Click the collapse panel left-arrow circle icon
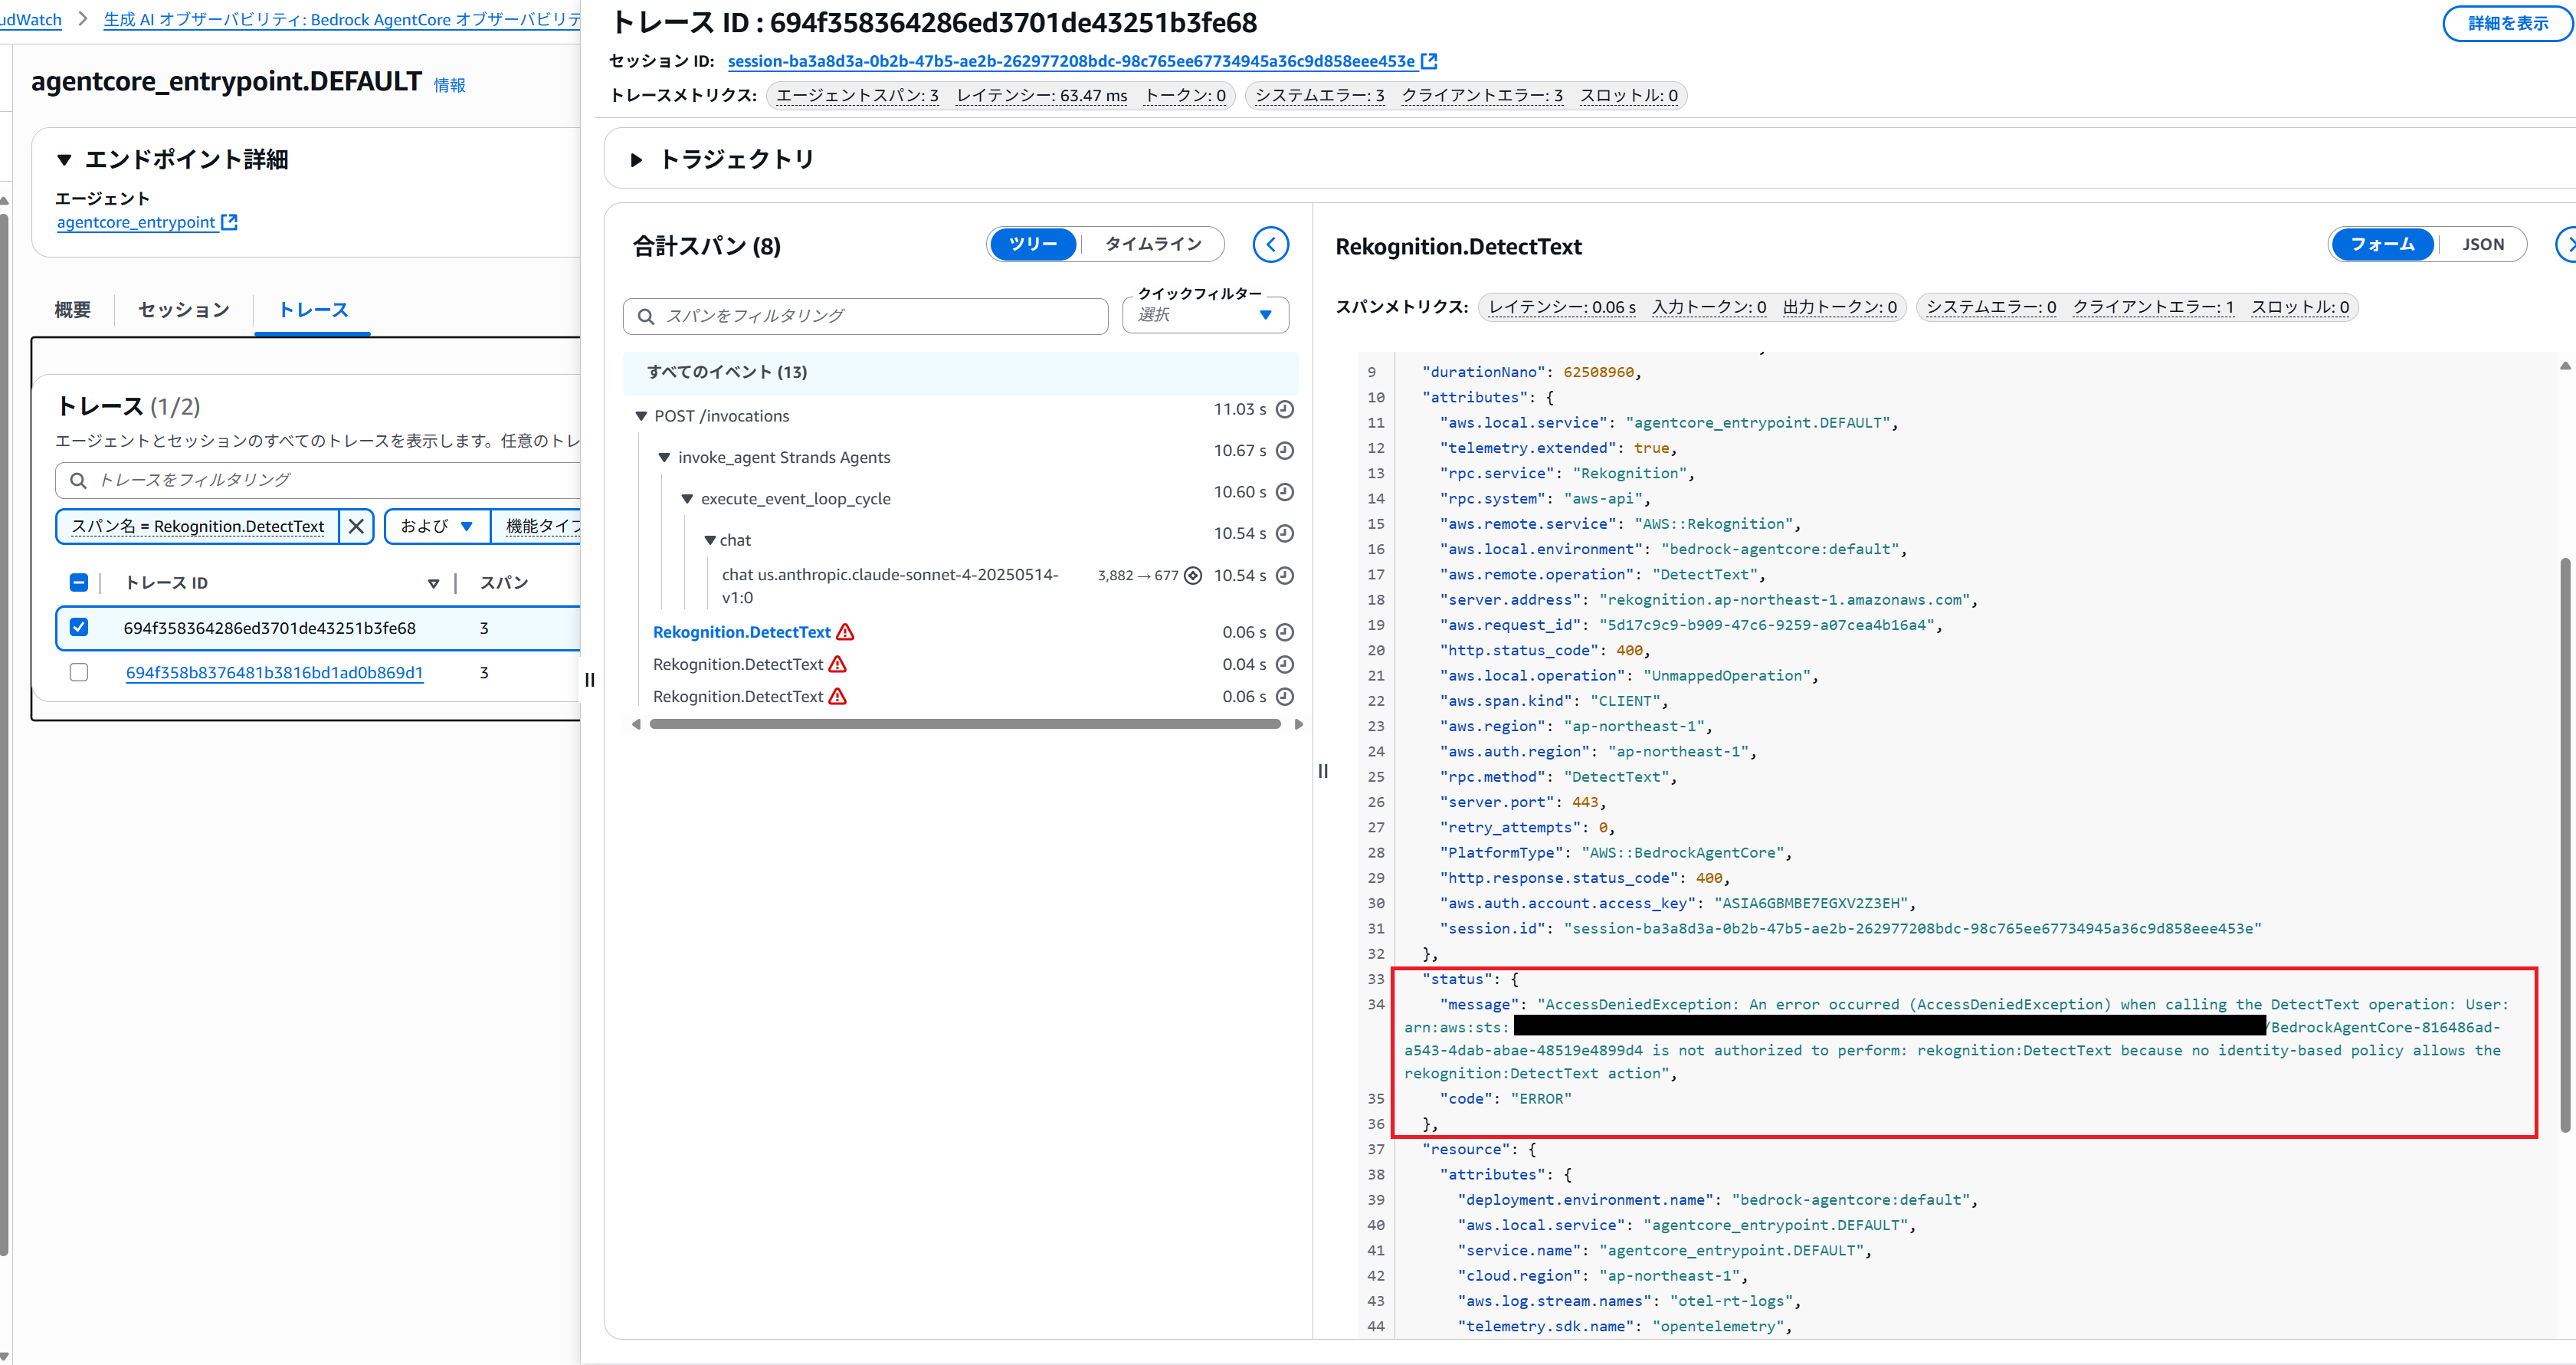This screenshot has width=2576, height=1365. tap(1270, 244)
